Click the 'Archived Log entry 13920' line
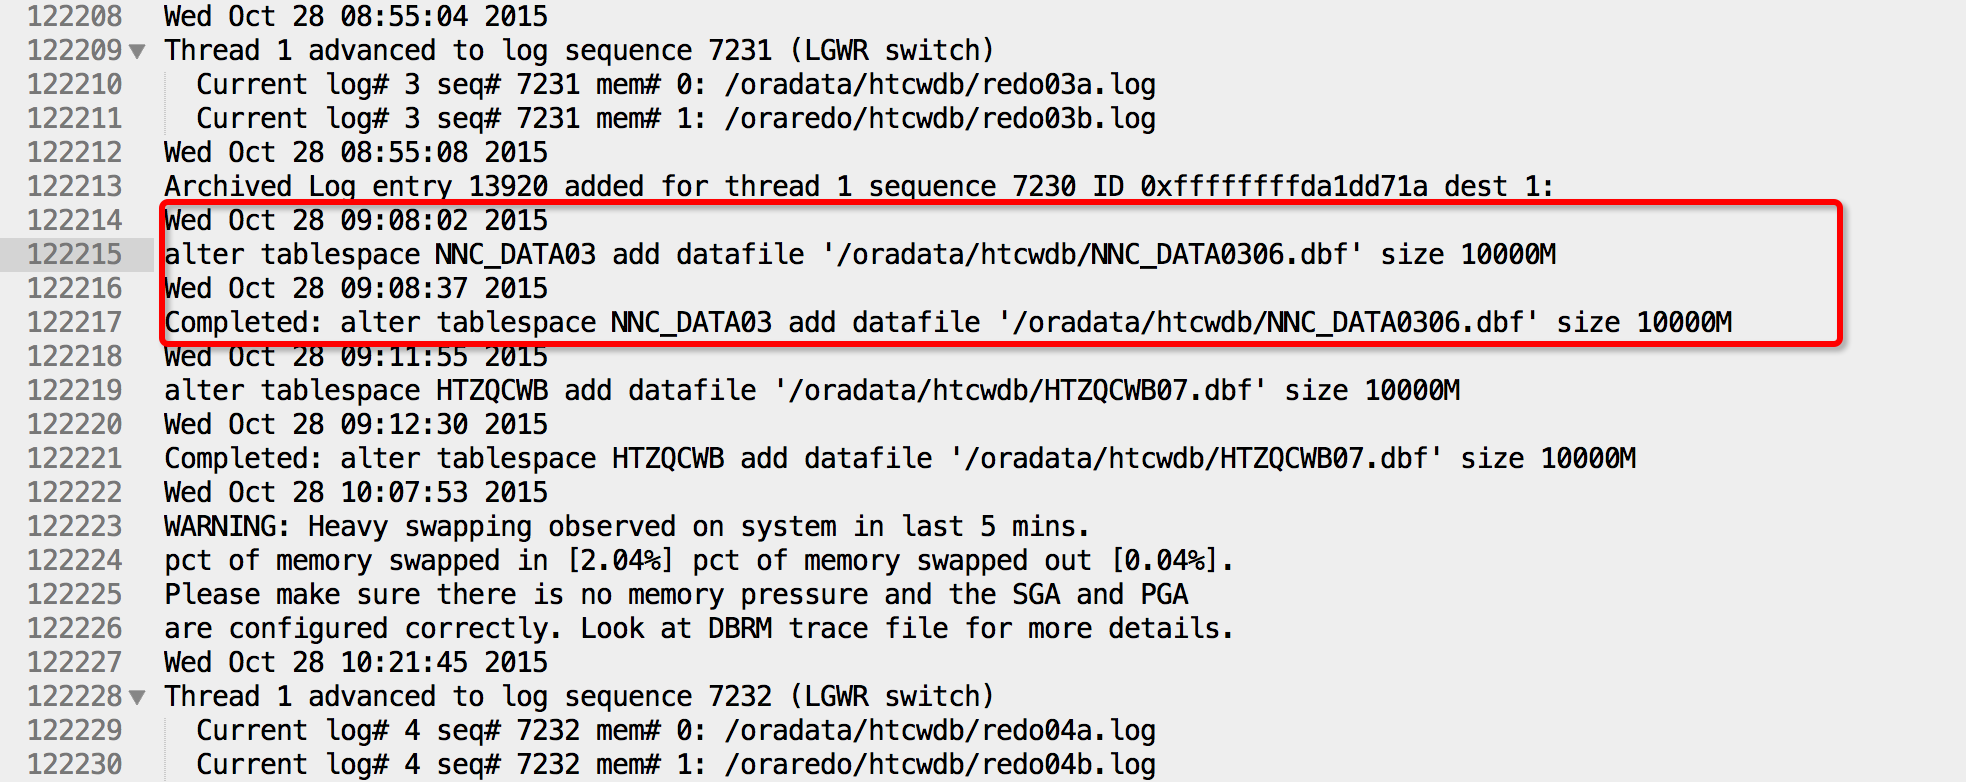This screenshot has width=1966, height=782. [859, 186]
